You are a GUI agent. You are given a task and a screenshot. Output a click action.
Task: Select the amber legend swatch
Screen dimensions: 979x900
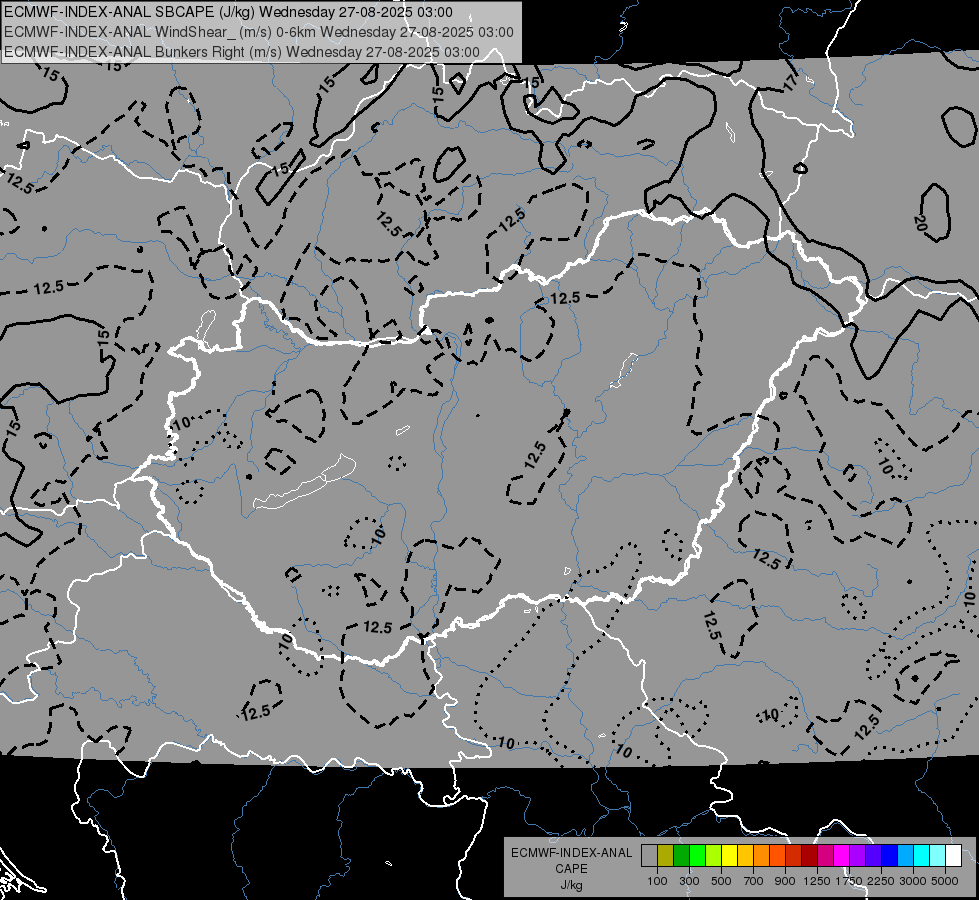tap(745, 856)
